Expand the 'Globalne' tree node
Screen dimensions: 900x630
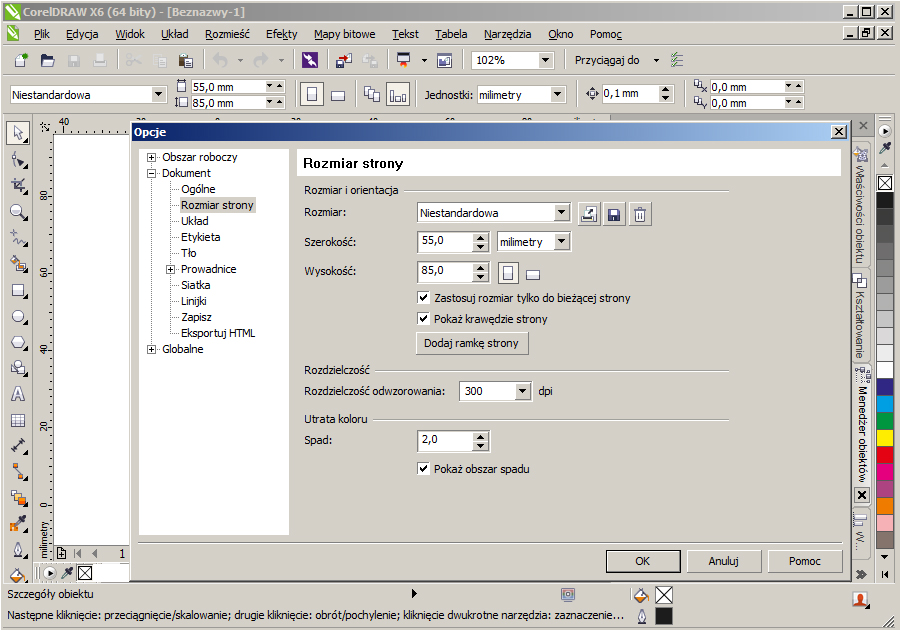pyautogui.click(x=152, y=349)
